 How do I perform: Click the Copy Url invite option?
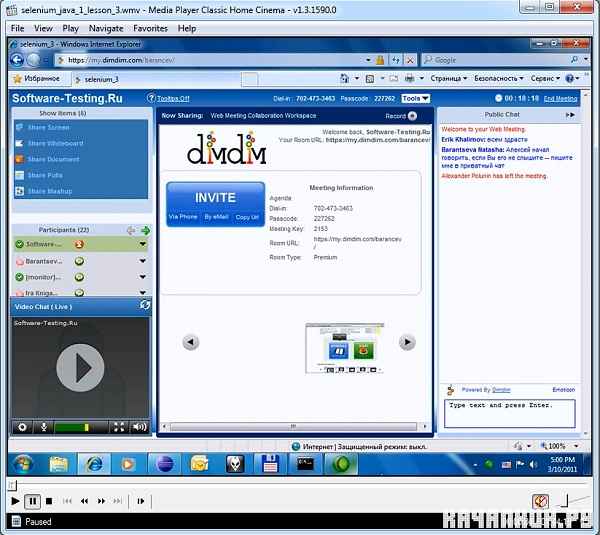pyautogui.click(x=247, y=217)
